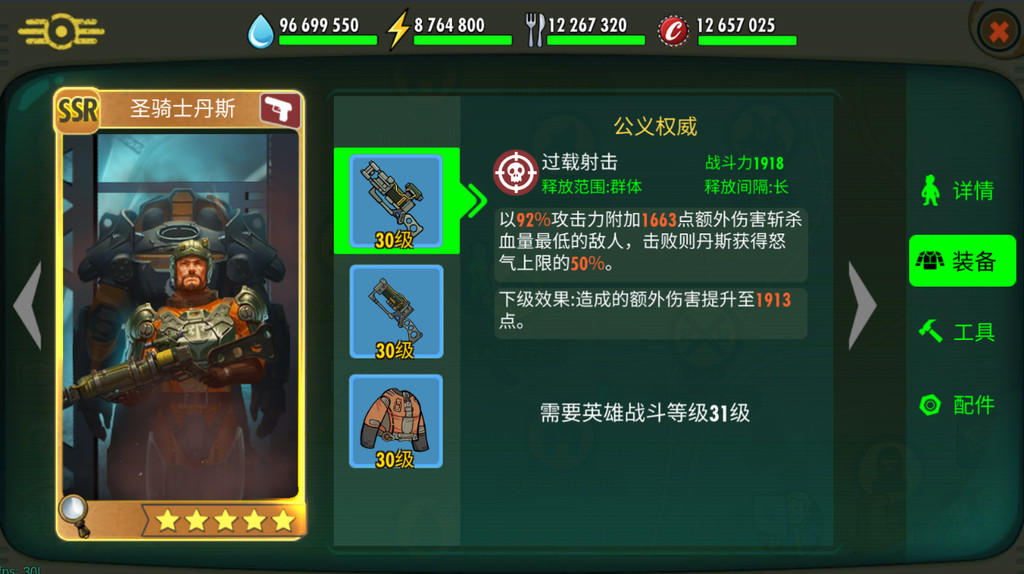The width and height of the screenshot is (1024, 574).
Task: Click the 圣骑士丹斯 hero portrait
Action: click(180, 317)
